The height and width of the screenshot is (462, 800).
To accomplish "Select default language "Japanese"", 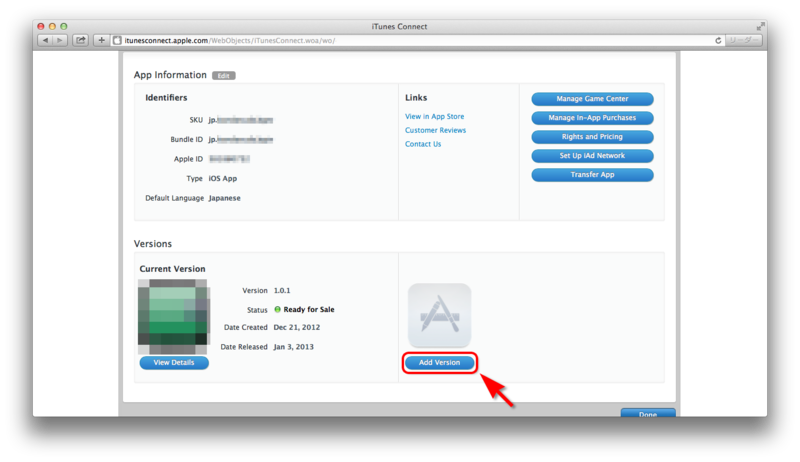I will [x=224, y=198].
